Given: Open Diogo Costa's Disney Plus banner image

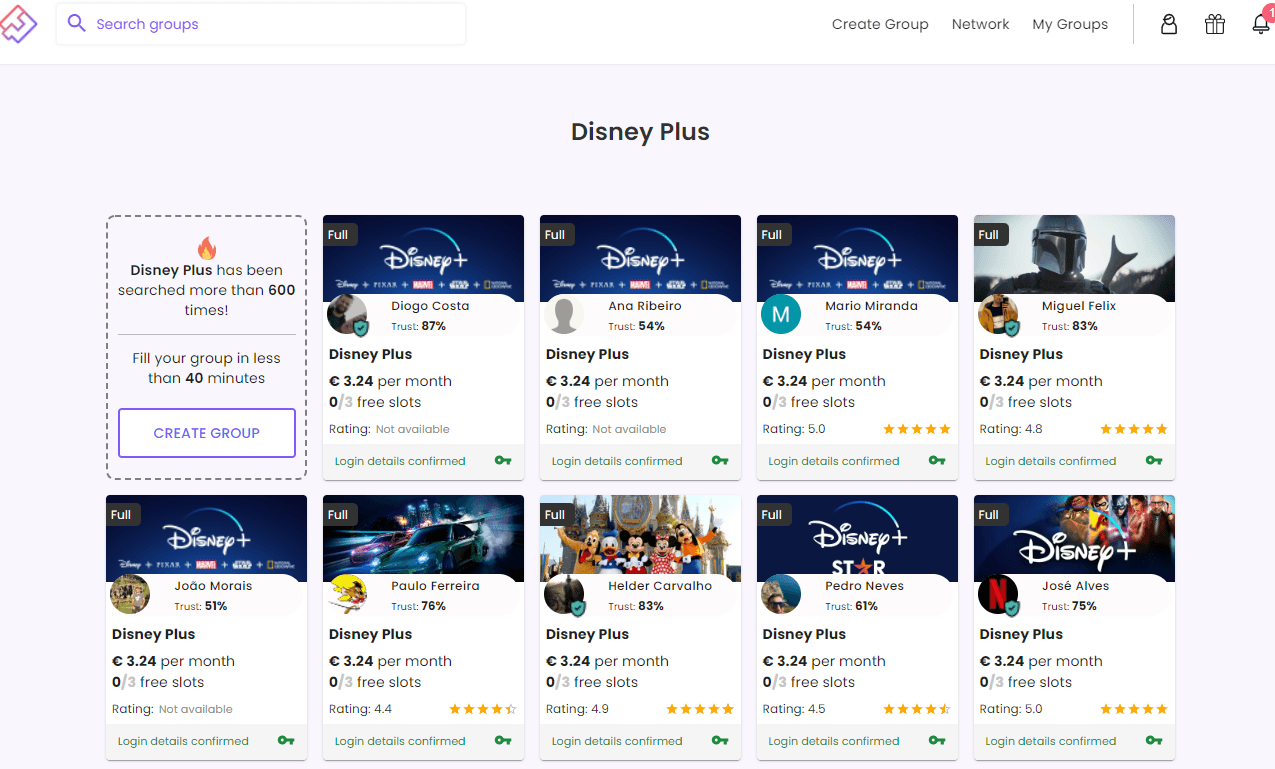Looking at the screenshot, I should [423, 258].
